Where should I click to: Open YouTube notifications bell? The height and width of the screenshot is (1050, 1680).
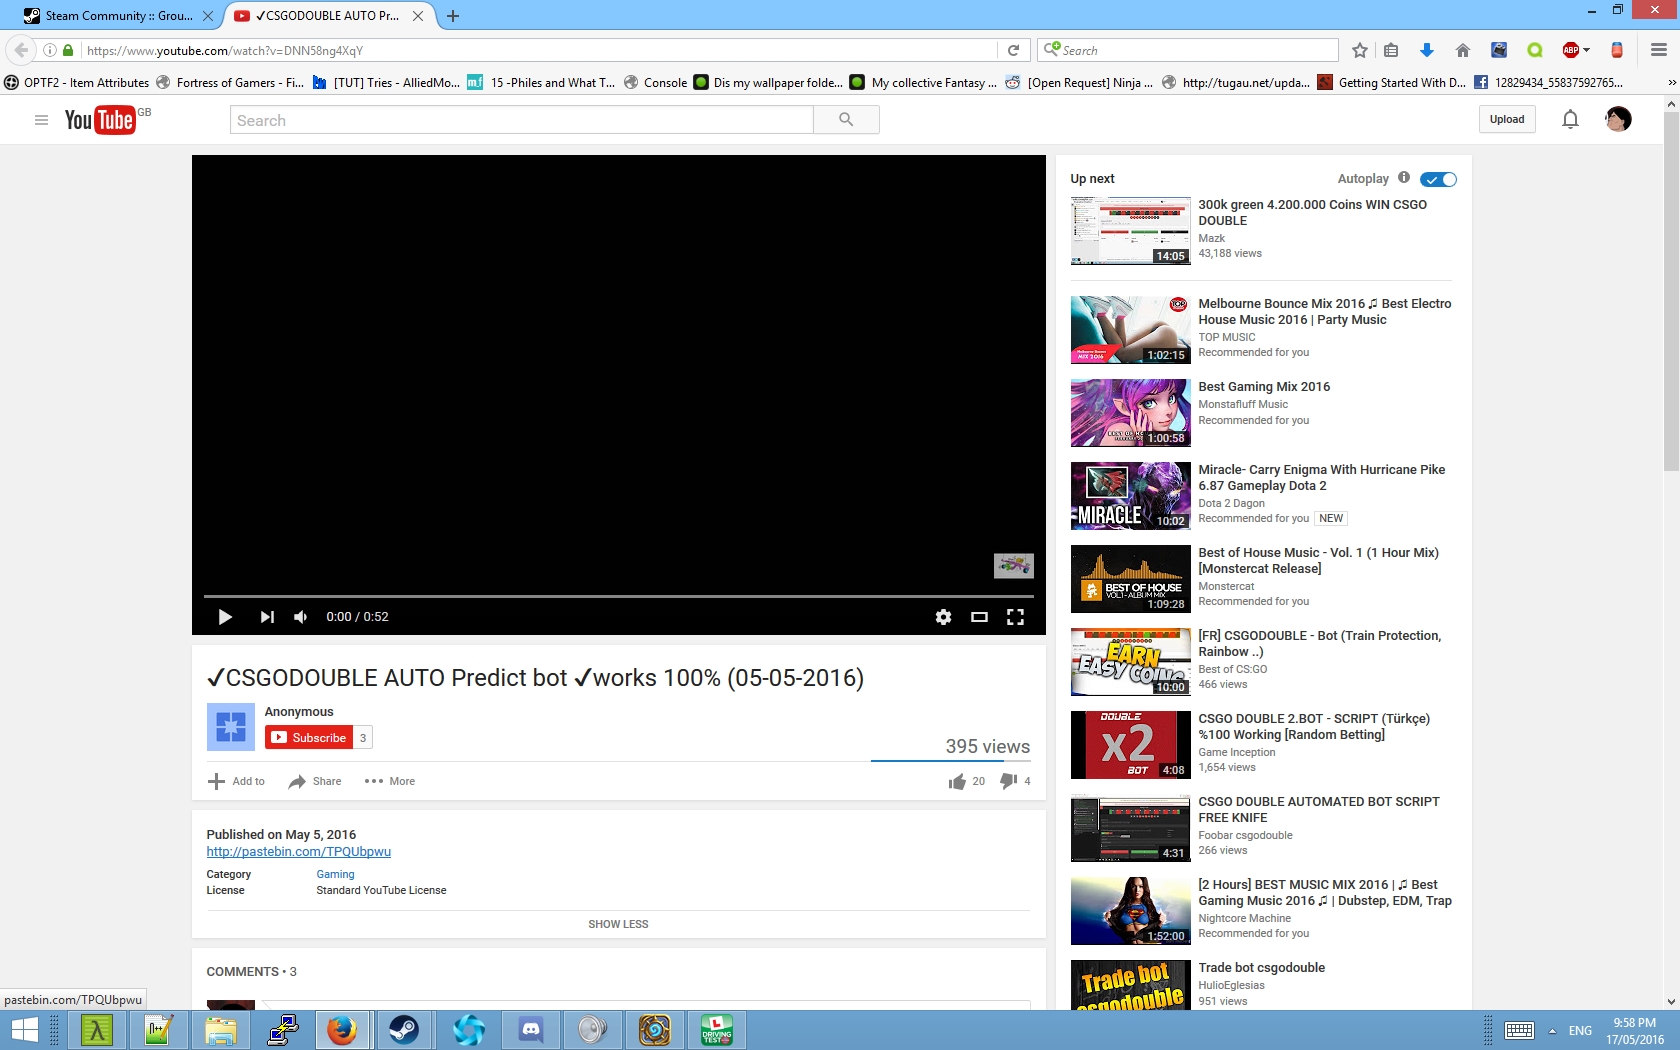tap(1570, 120)
